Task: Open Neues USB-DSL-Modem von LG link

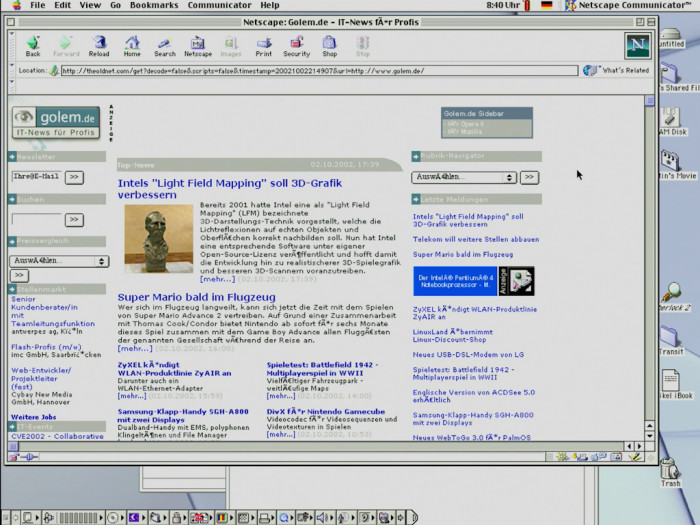Action: coord(468,354)
